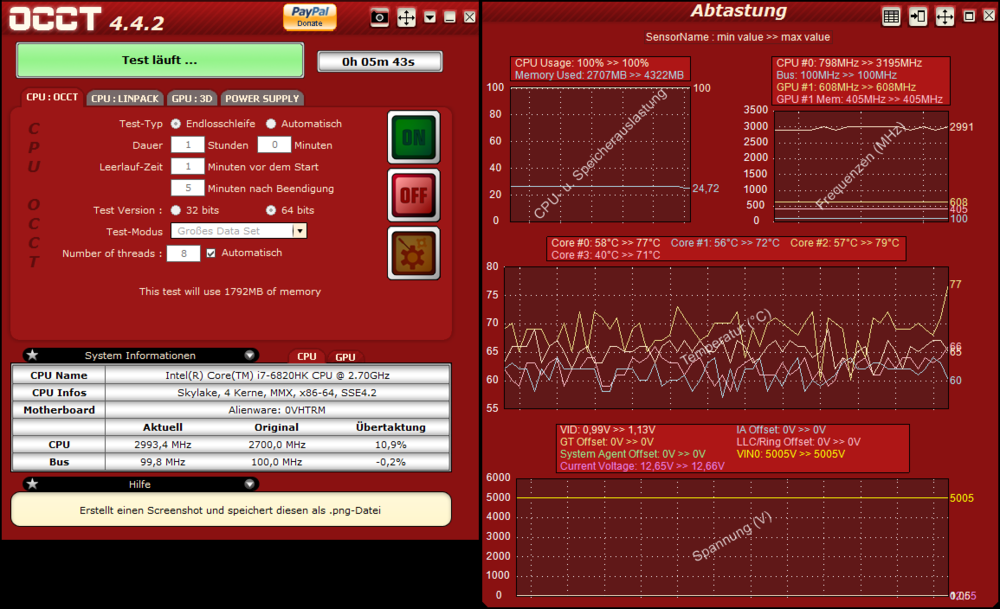Choose the 32 bits test version
This screenshot has height=609, width=1000.
(x=176, y=210)
